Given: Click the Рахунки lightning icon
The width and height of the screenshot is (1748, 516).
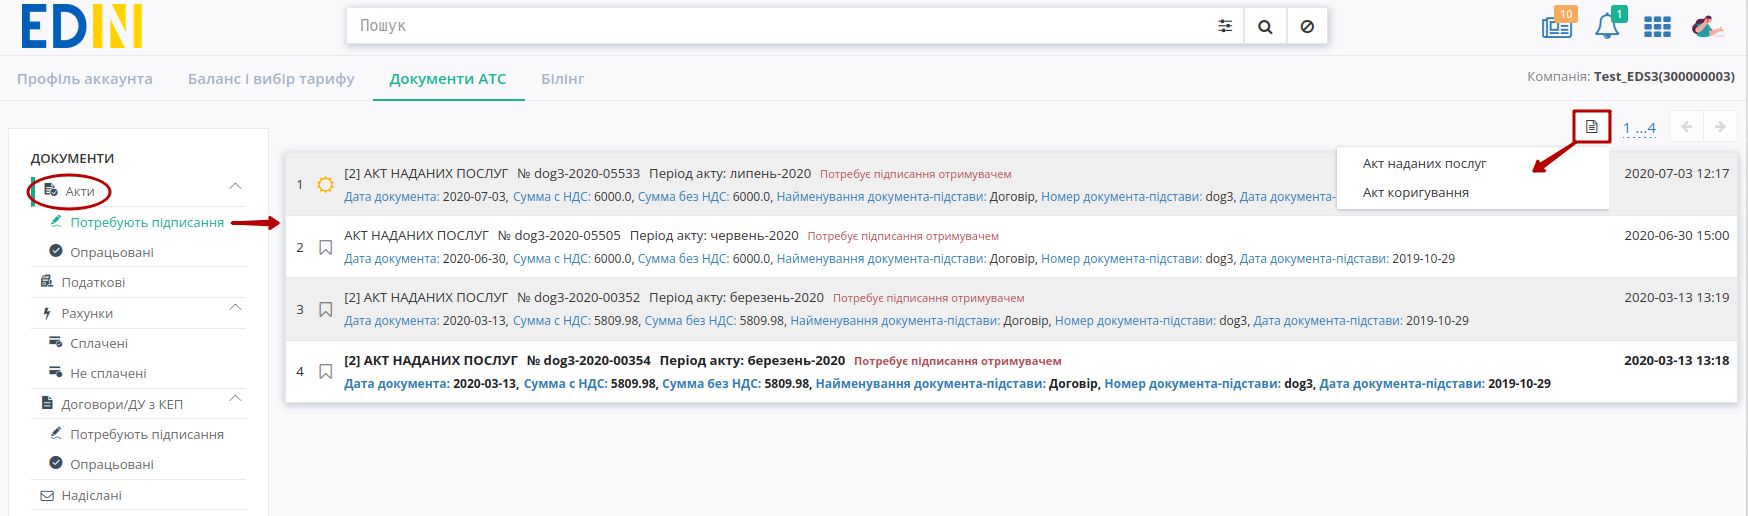Looking at the screenshot, I should tap(47, 313).
